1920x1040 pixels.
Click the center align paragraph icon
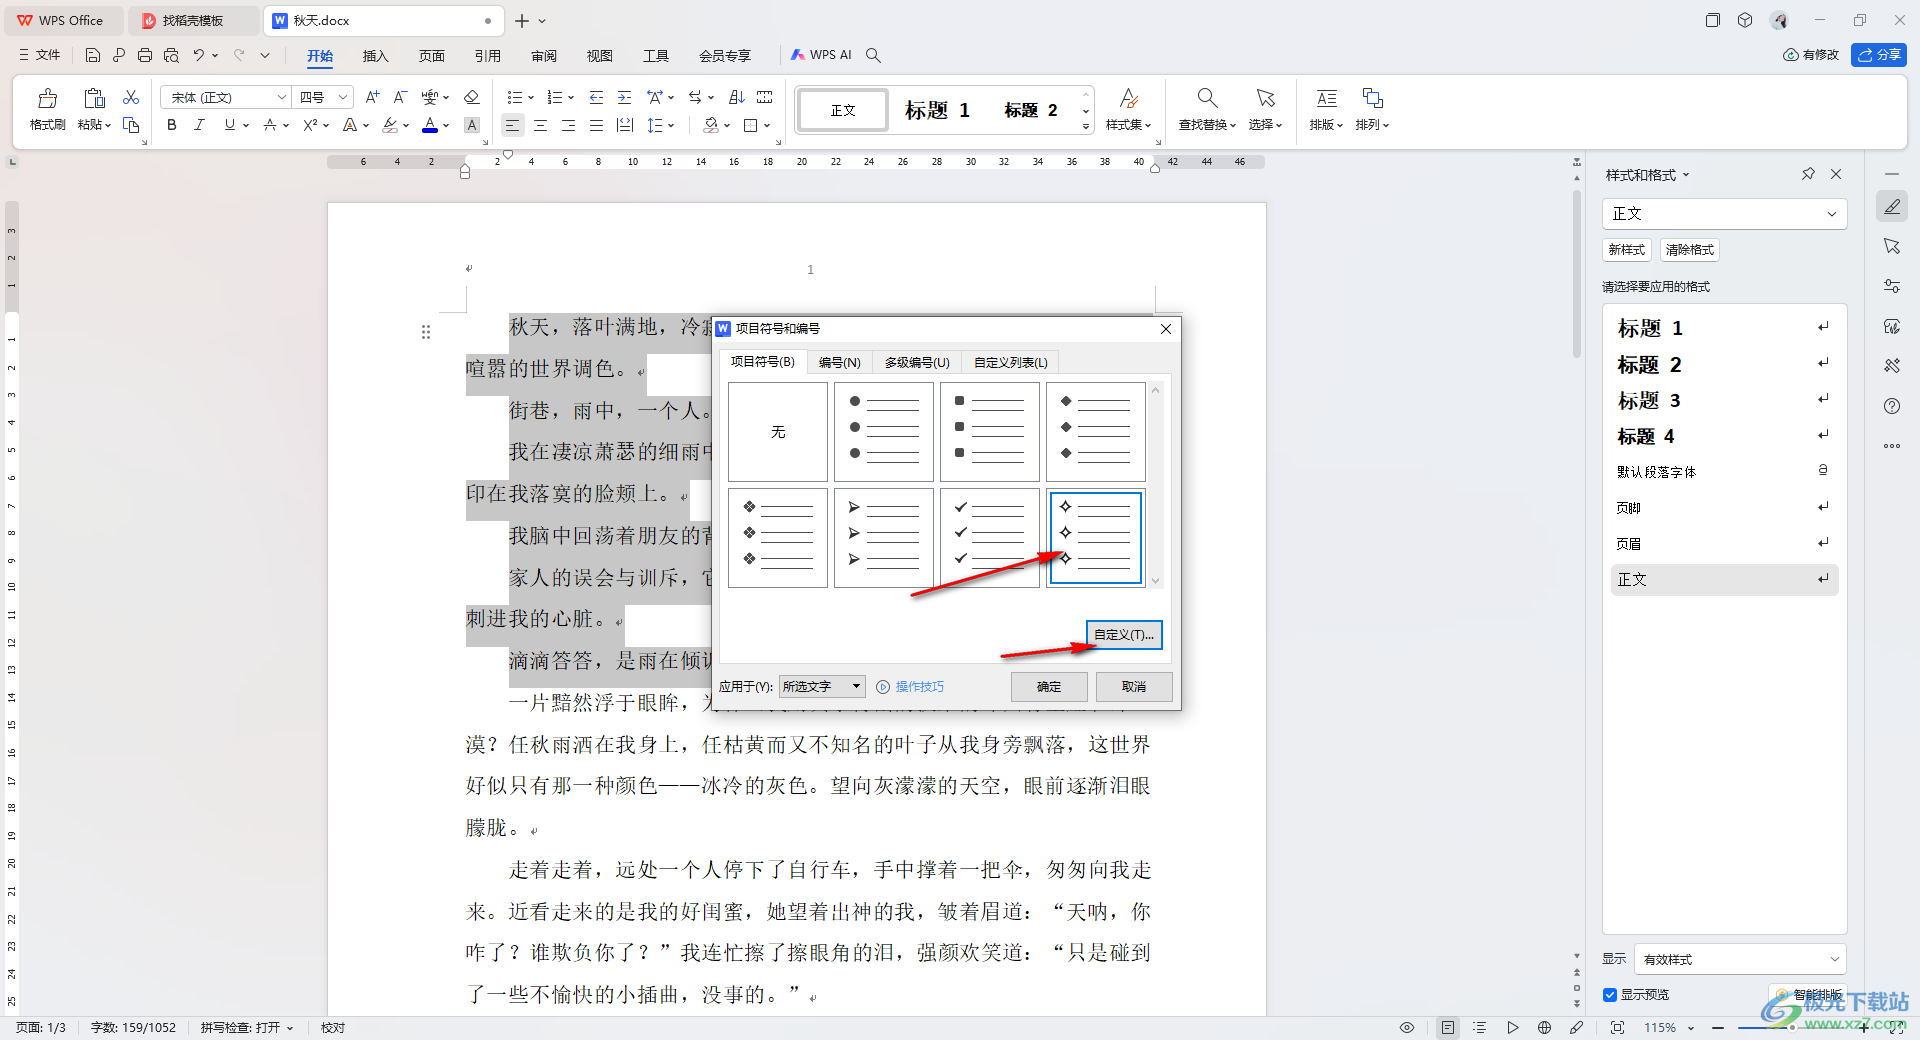[540, 125]
